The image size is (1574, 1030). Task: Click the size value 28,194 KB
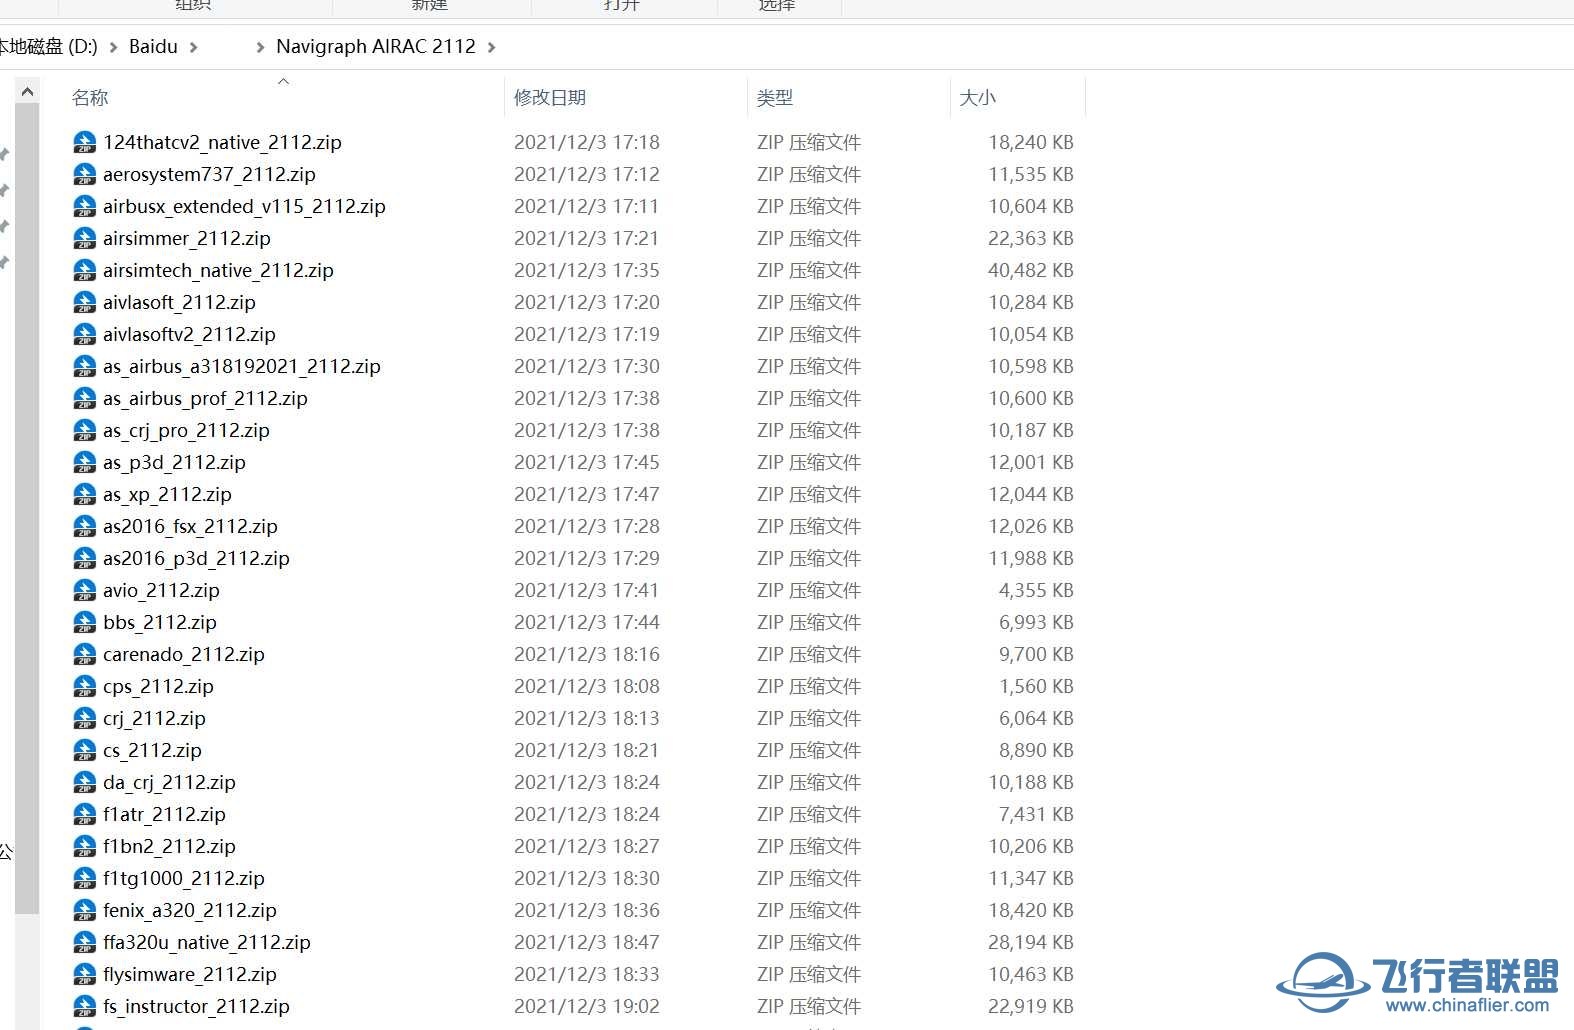1031,942
